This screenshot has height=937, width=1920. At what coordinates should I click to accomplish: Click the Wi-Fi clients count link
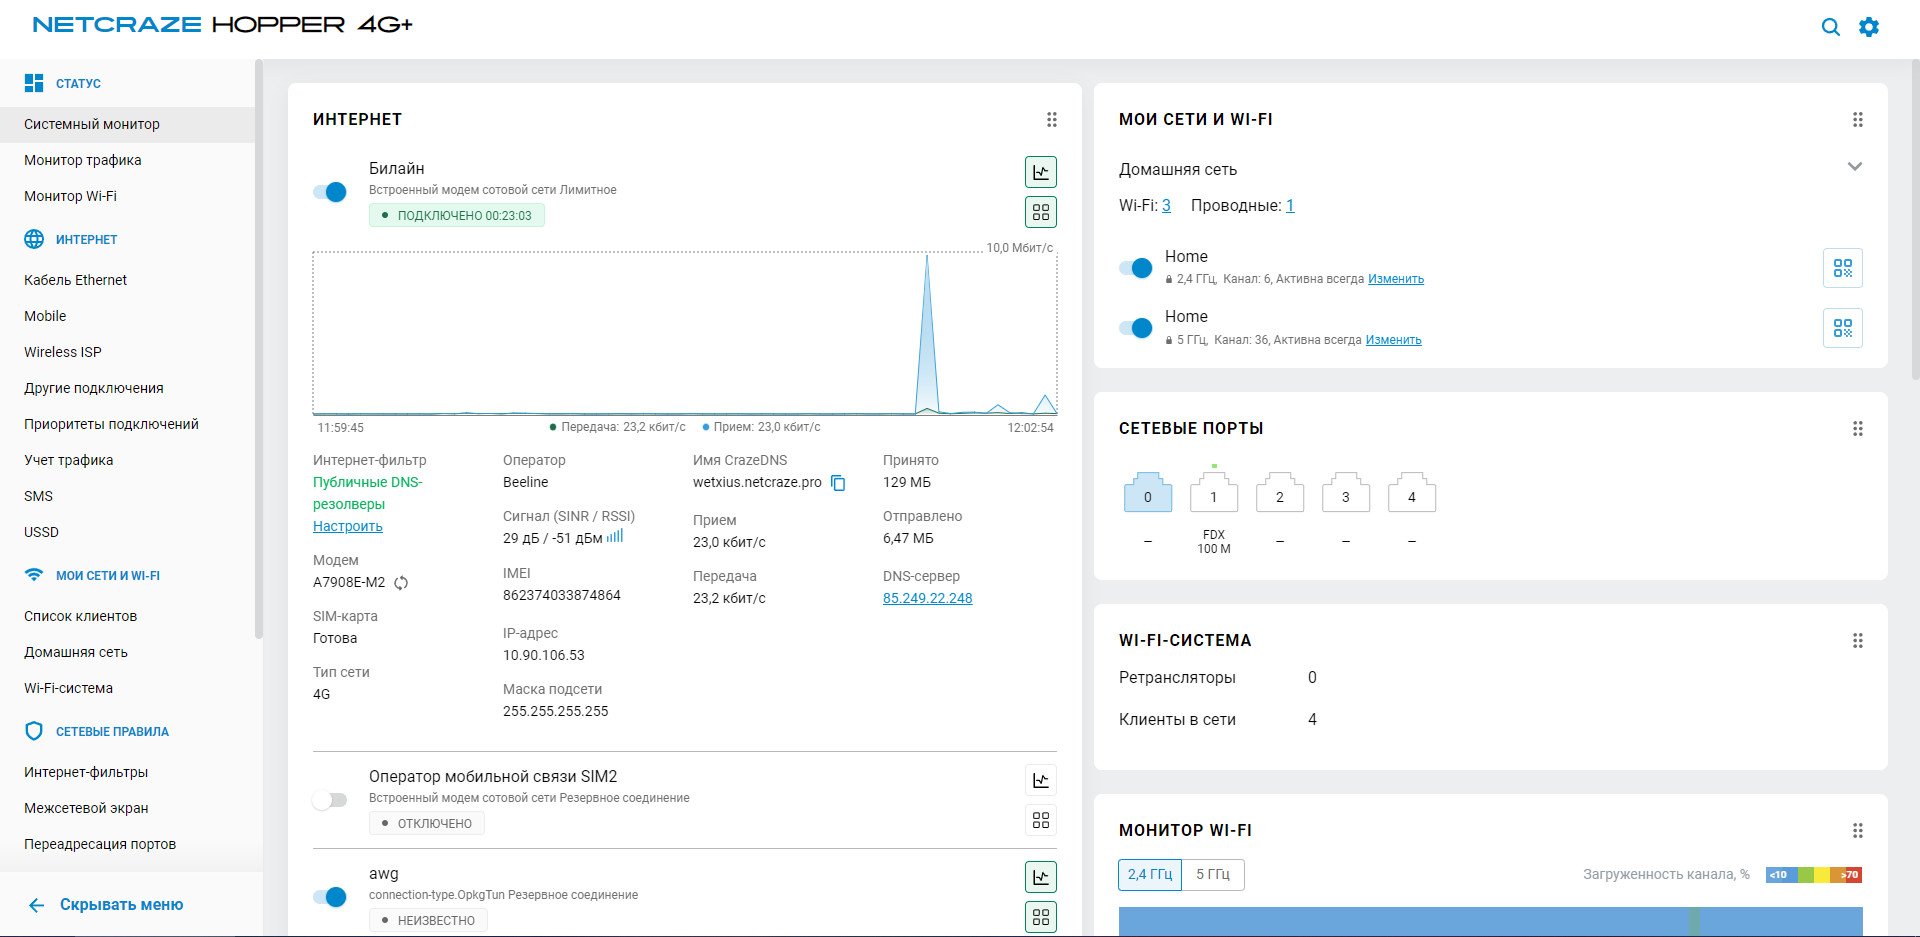coord(1166,206)
